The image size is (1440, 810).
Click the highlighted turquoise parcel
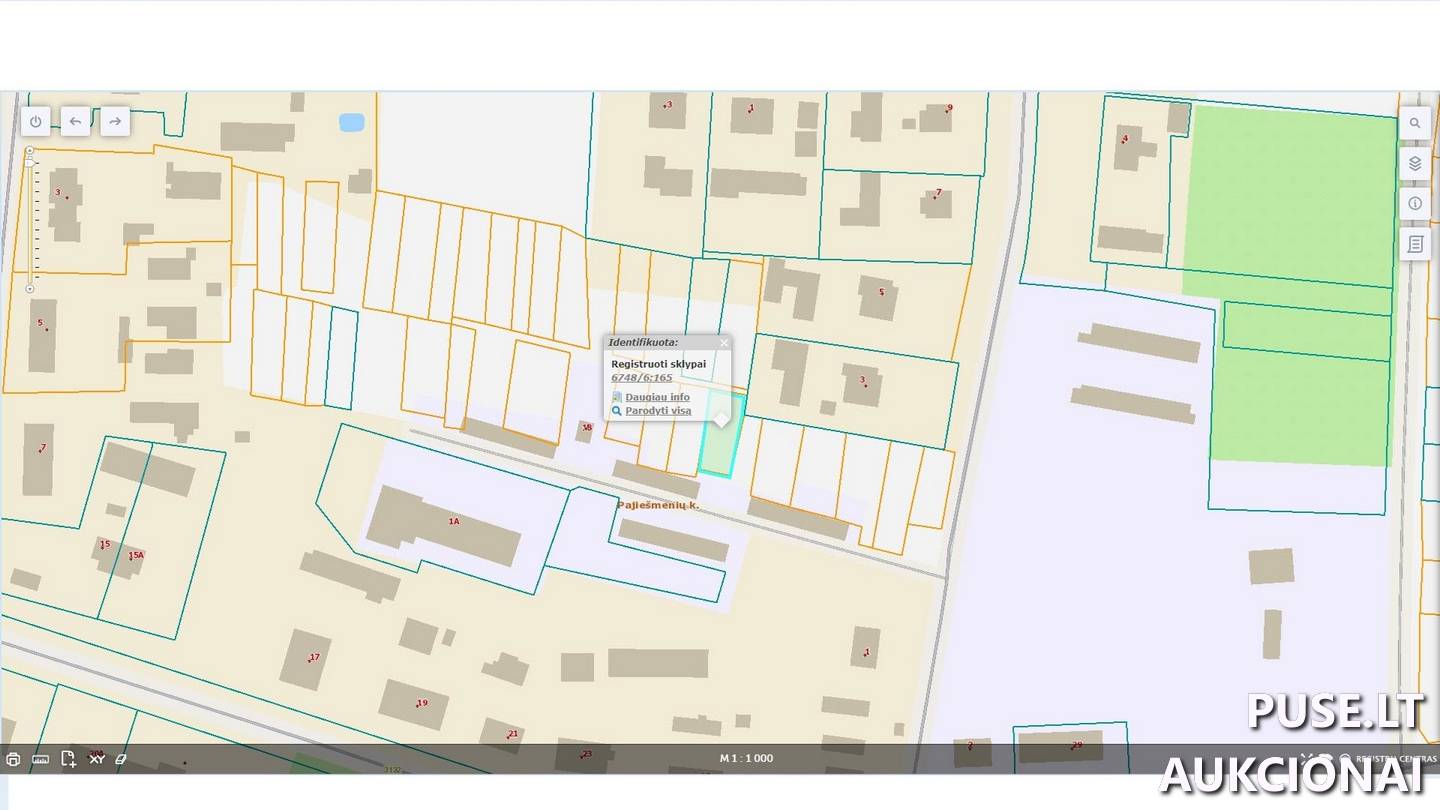tap(721, 435)
